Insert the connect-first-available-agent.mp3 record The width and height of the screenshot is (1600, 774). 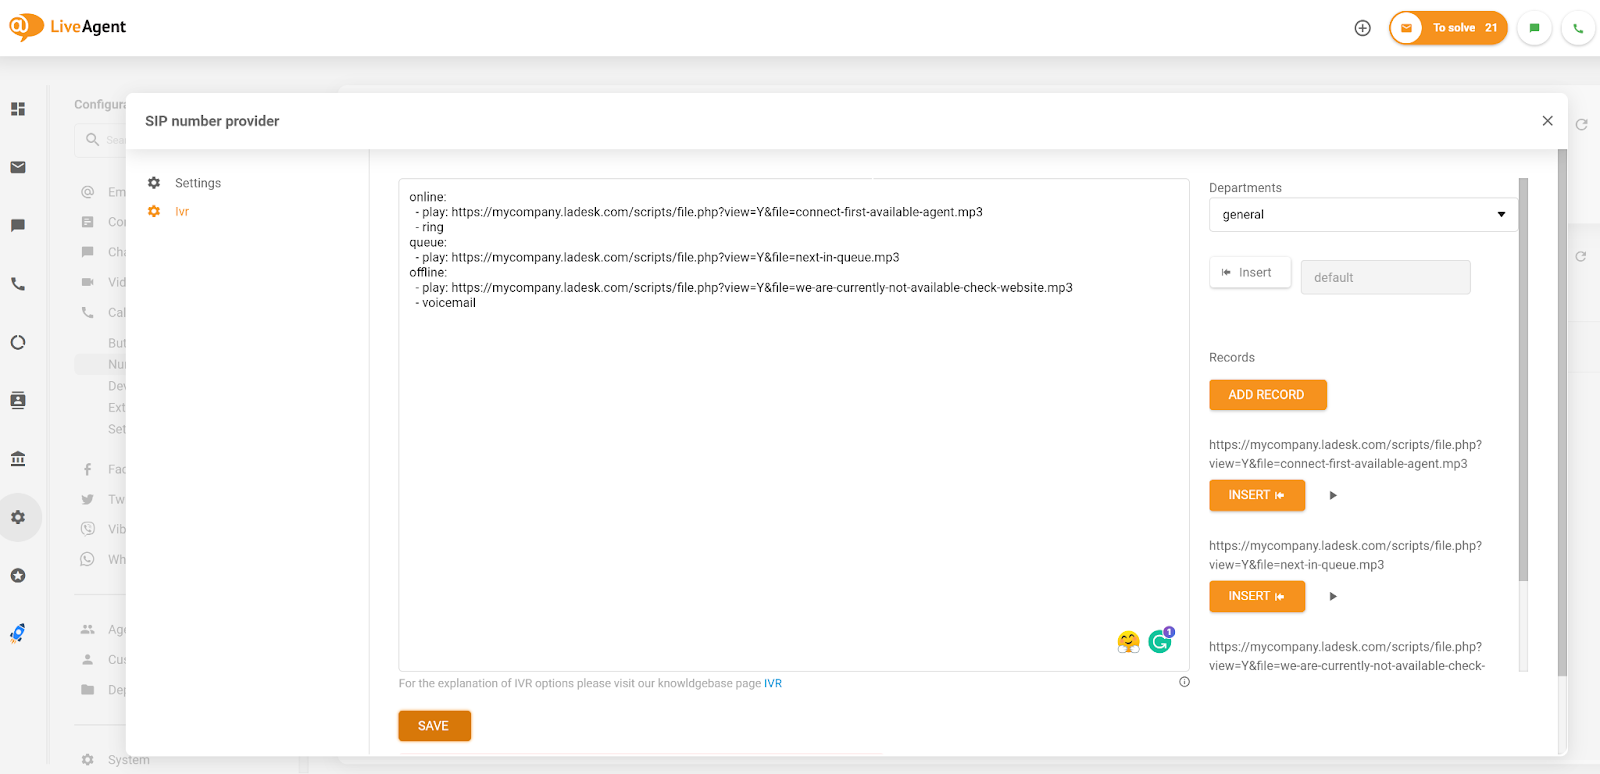point(1257,495)
